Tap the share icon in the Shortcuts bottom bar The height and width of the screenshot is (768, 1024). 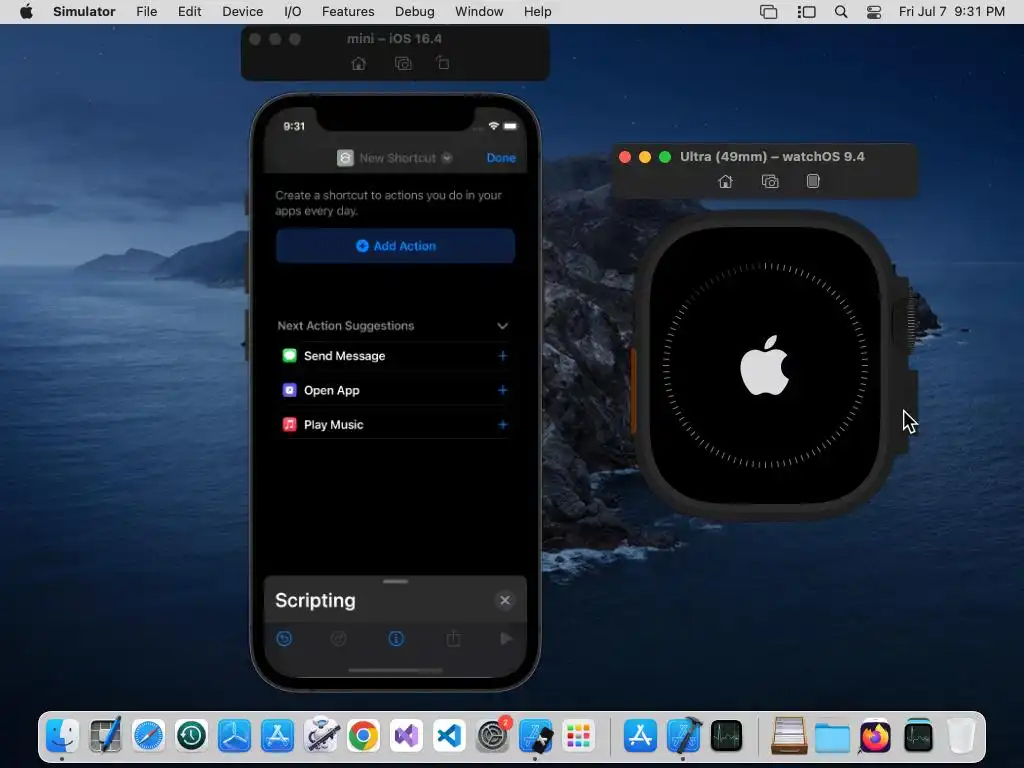[x=453, y=638]
